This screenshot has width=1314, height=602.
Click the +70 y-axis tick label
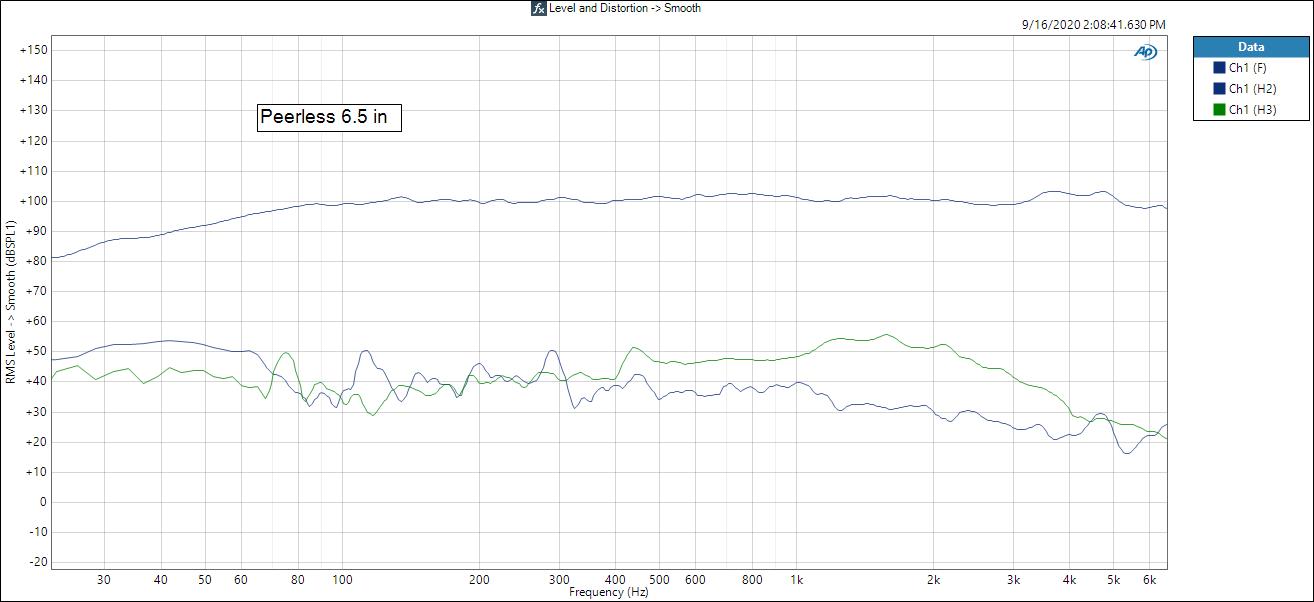coord(36,291)
